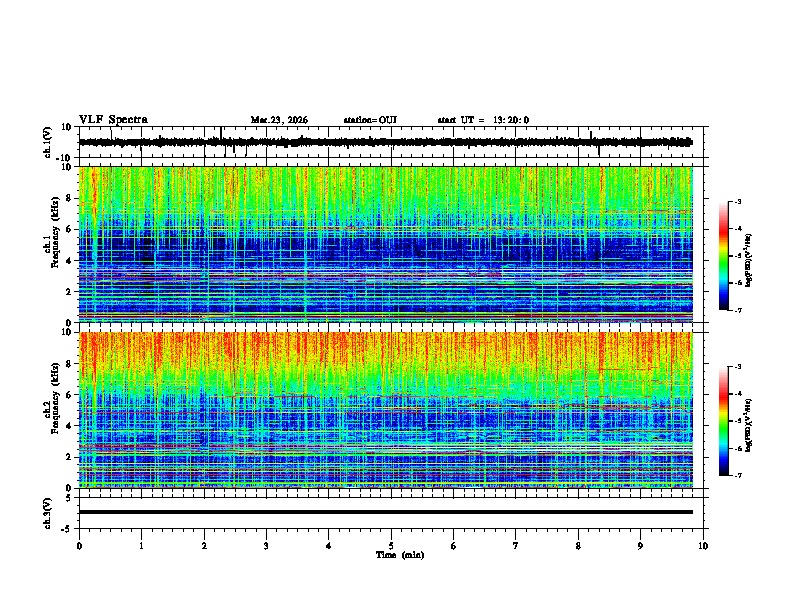Click the "-3" tick on ch.1 color bar
Viewport: 792px width, 612px height.
point(738,202)
